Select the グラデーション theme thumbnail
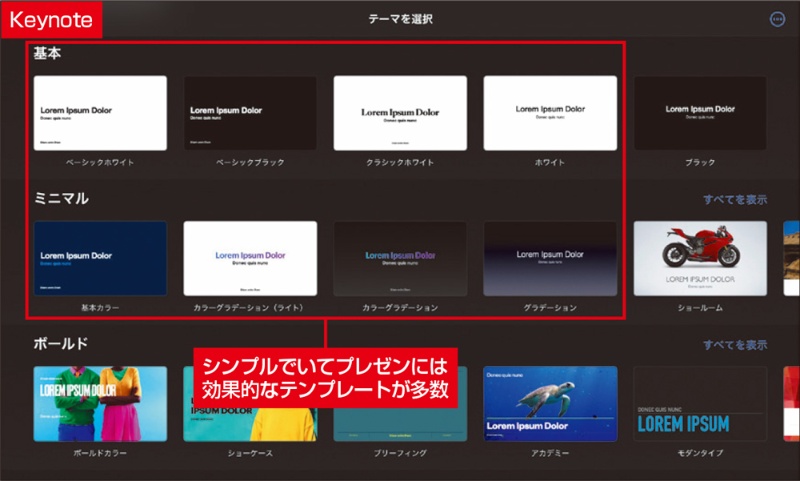800x481 pixels. (550, 259)
